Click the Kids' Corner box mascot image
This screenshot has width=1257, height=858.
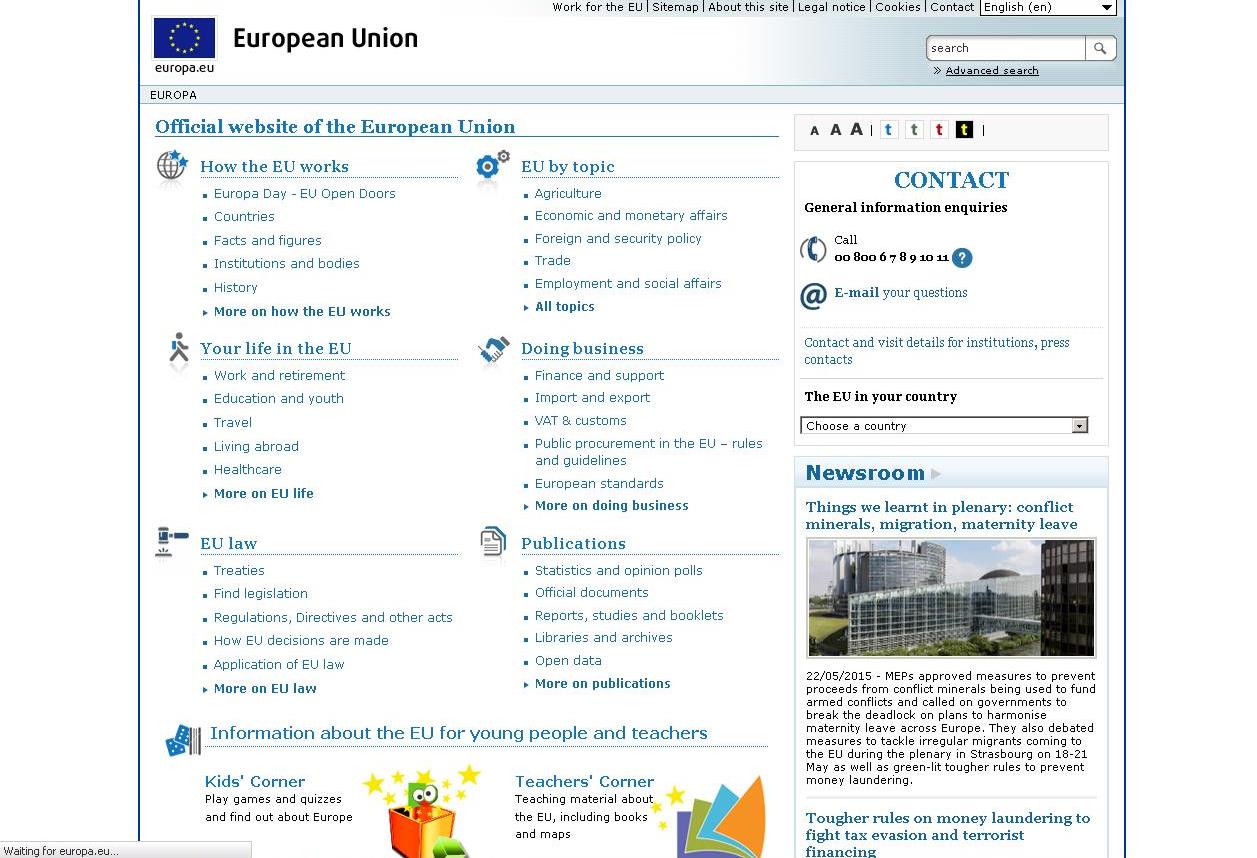tap(422, 812)
